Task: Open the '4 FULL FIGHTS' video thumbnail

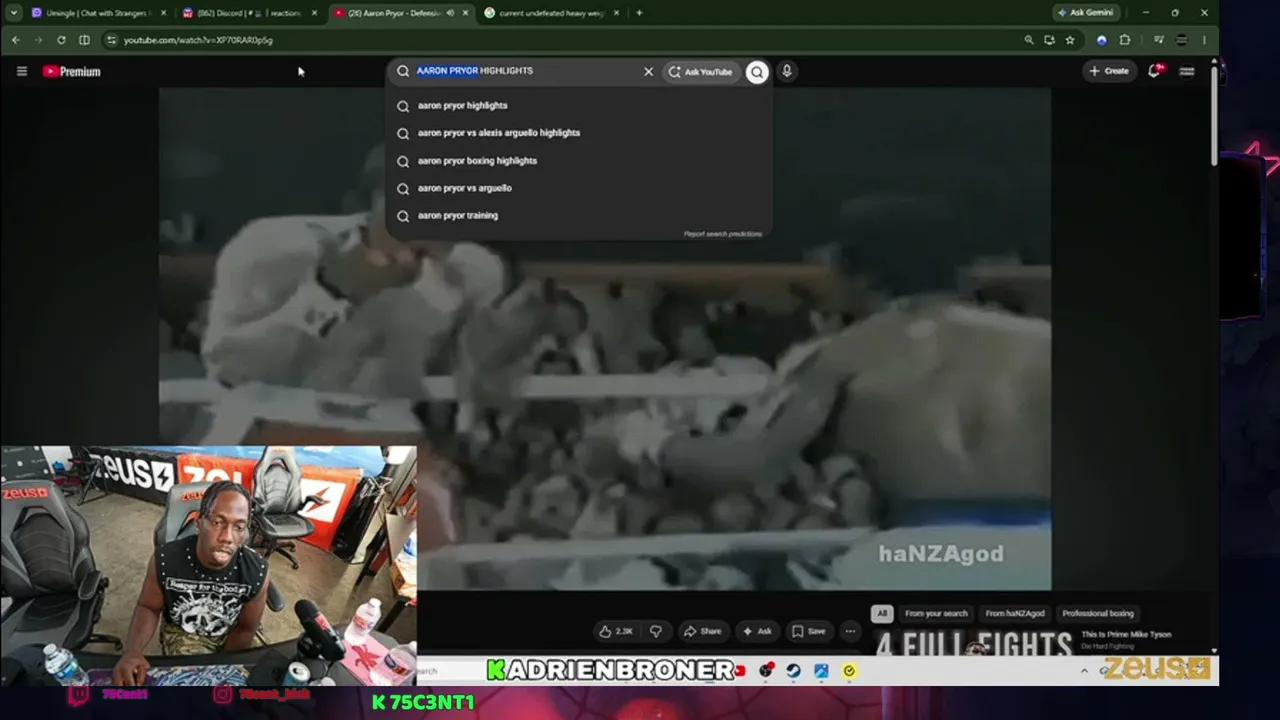Action: click(x=975, y=642)
